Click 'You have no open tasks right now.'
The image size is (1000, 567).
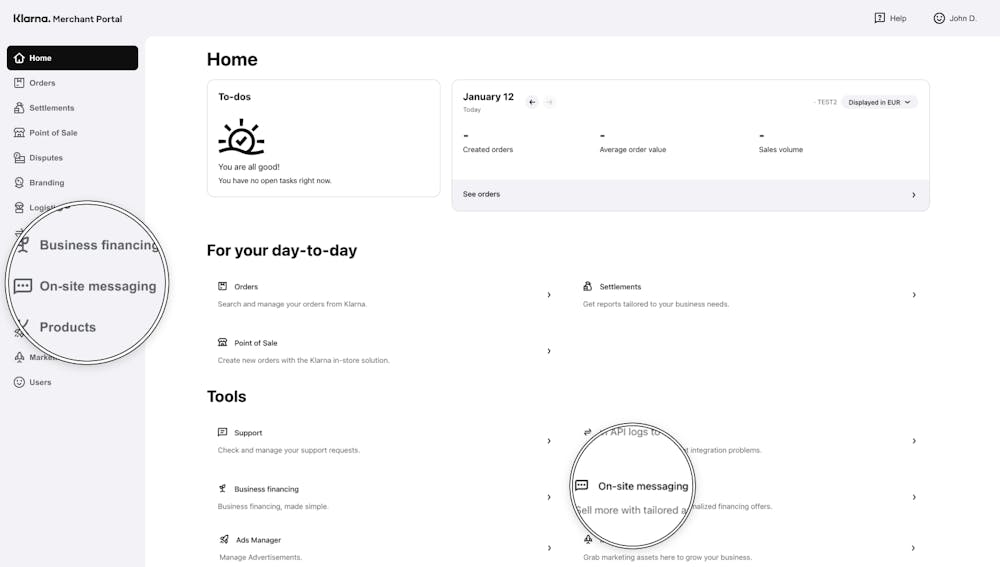click(275, 181)
